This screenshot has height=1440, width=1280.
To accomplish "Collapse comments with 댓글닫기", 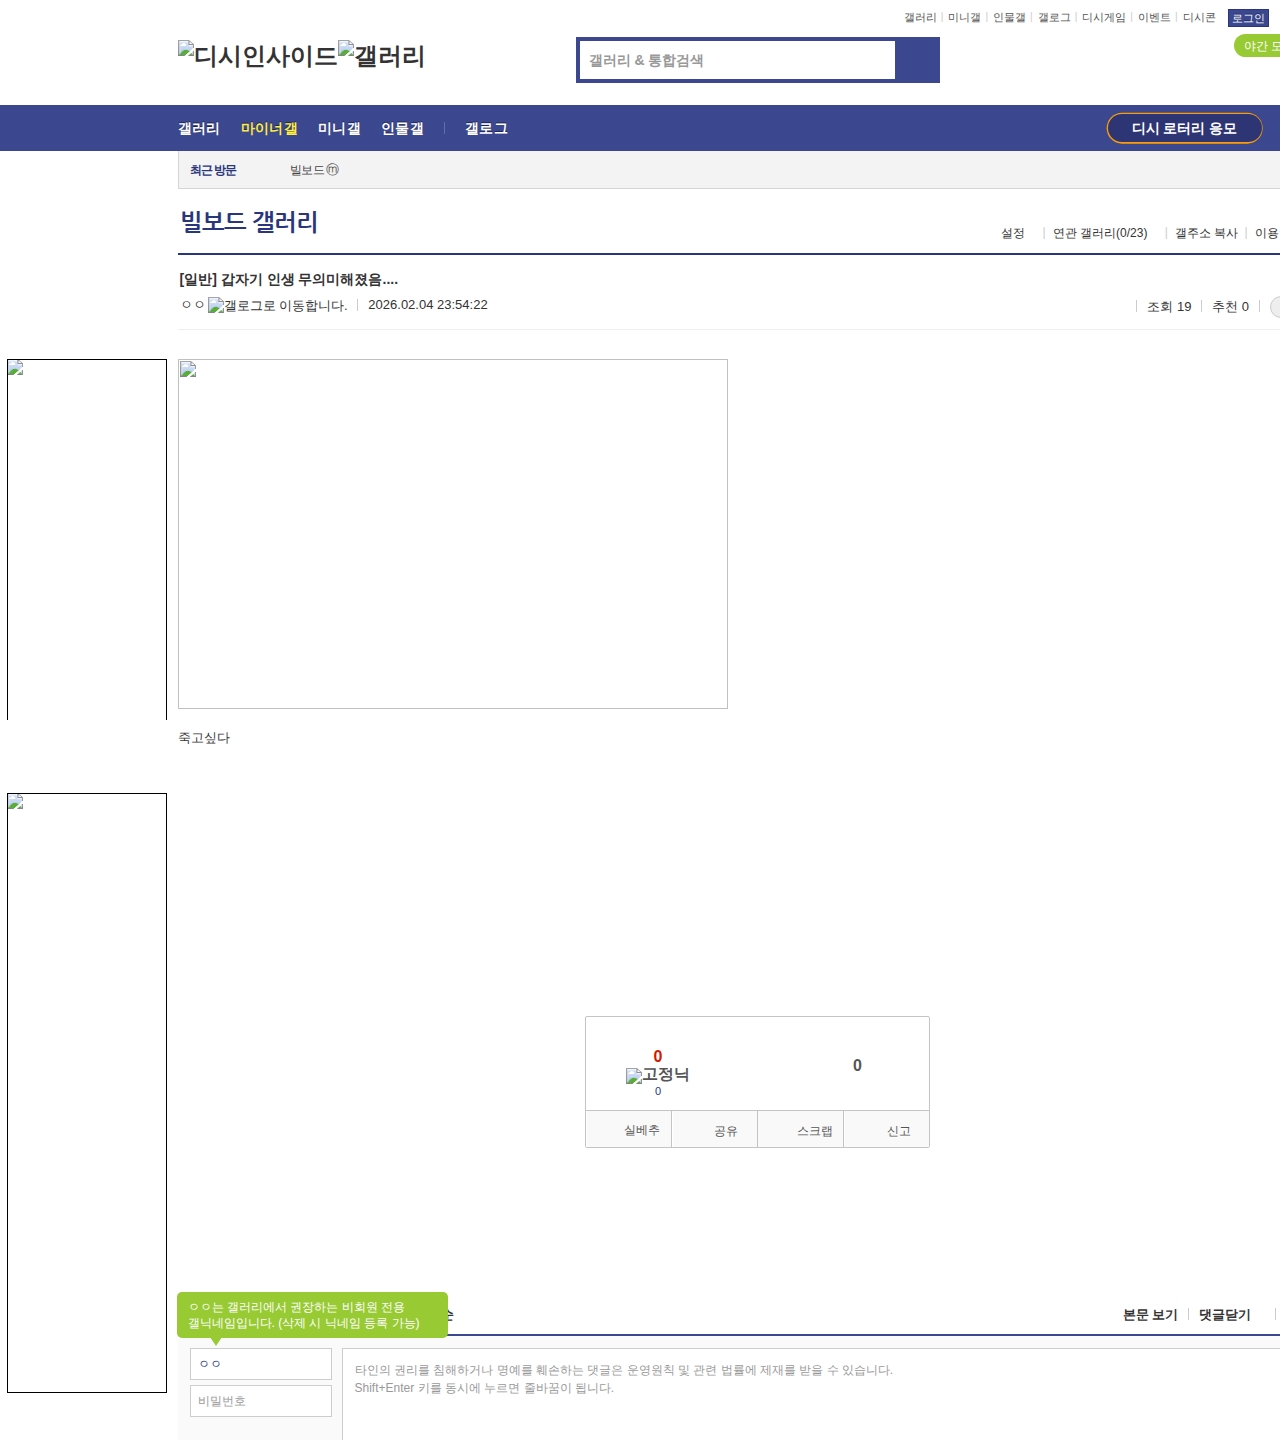I will (1224, 1315).
